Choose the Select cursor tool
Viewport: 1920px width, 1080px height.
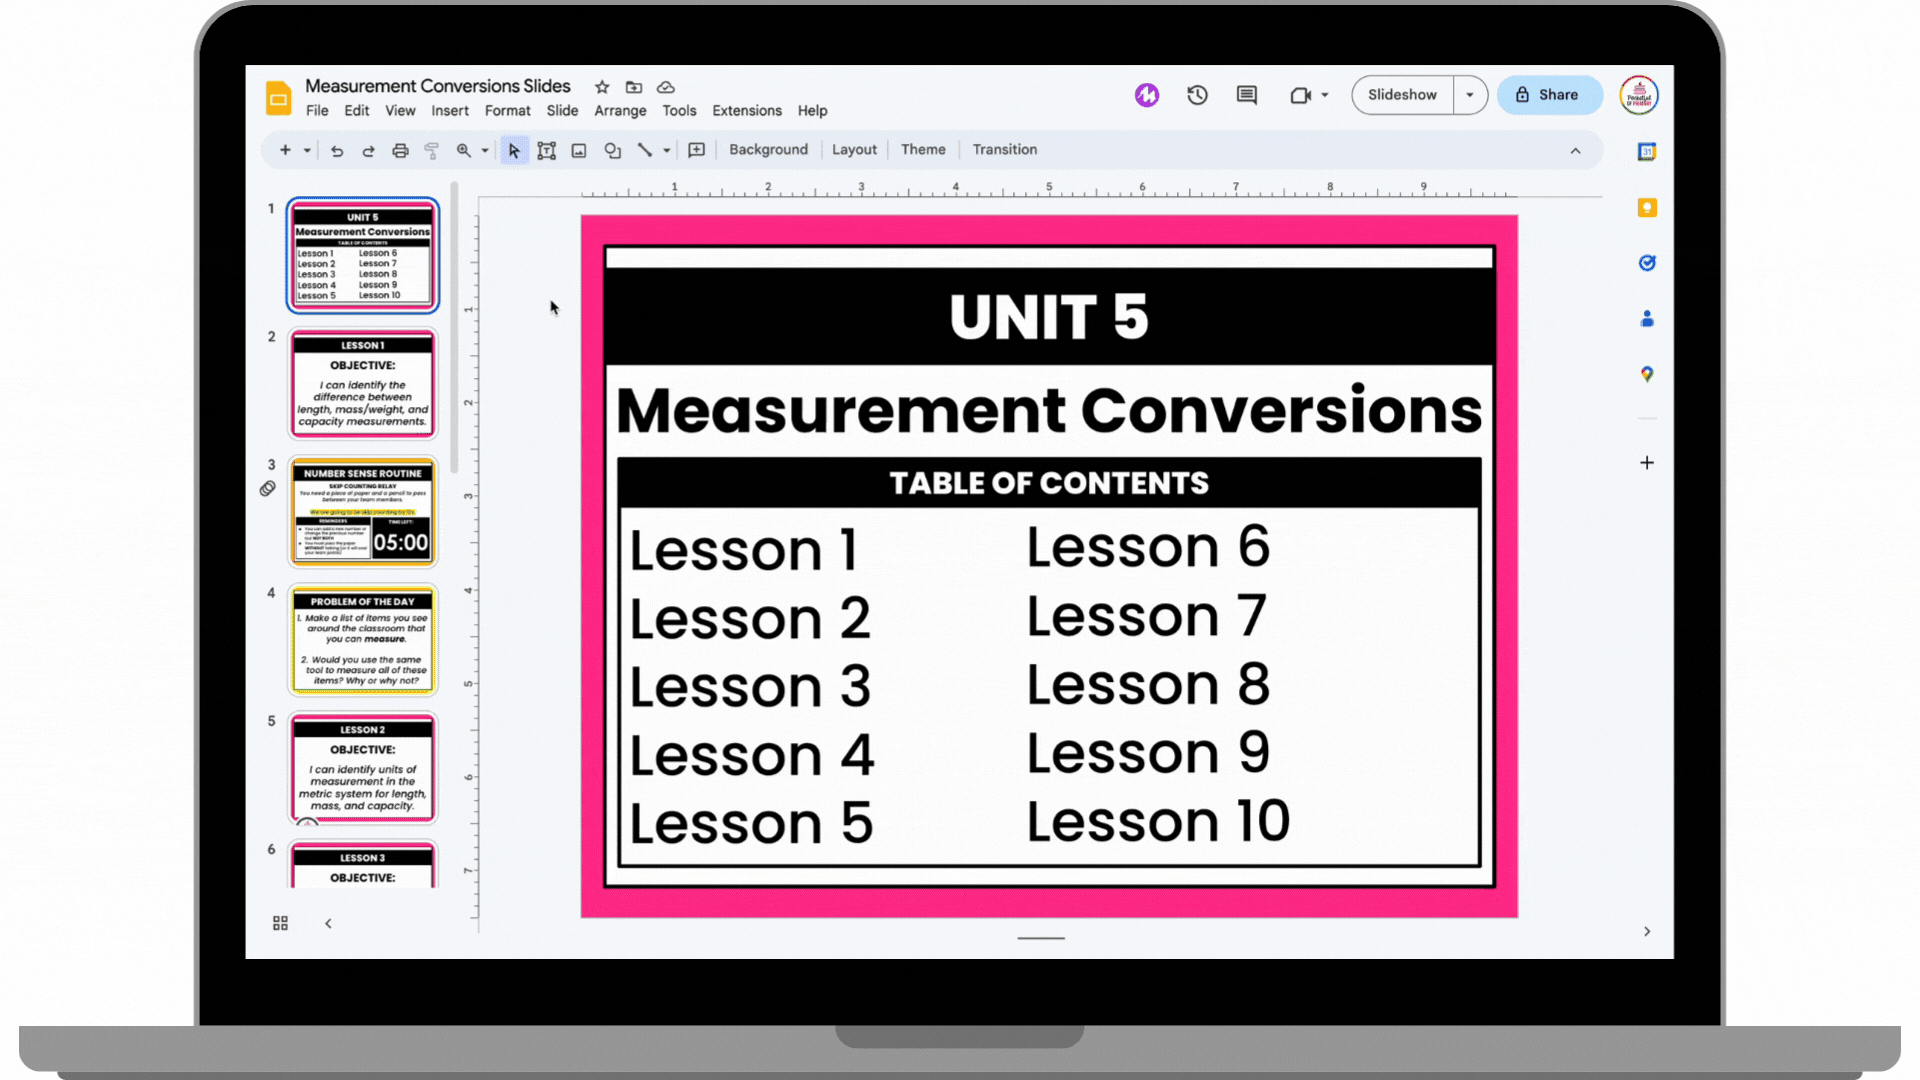[x=514, y=151]
